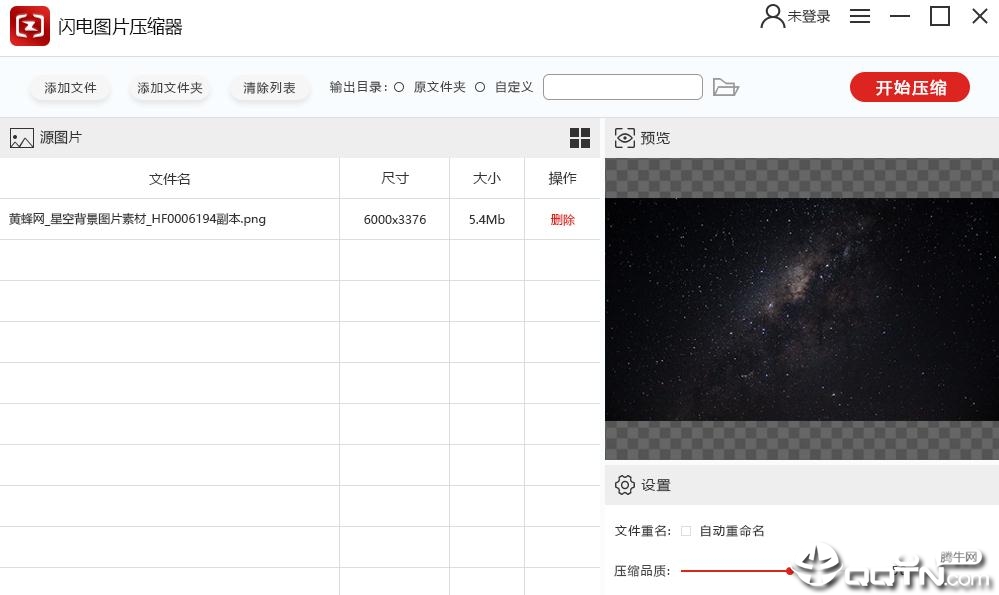Switch to grid thumbnail view icon
999x595 pixels.
coord(580,138)
